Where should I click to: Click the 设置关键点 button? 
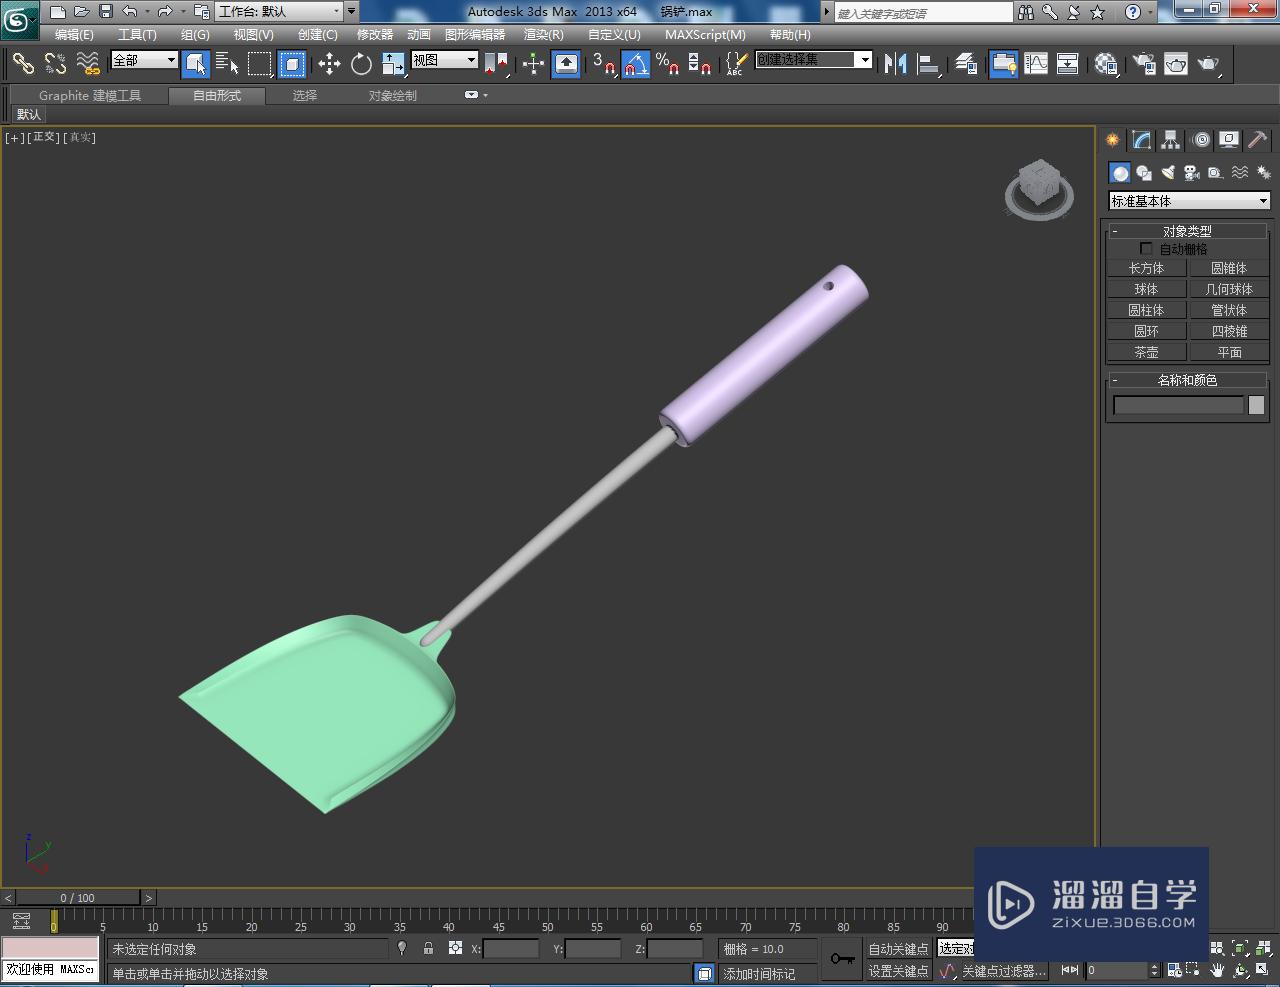click(898, 971)
